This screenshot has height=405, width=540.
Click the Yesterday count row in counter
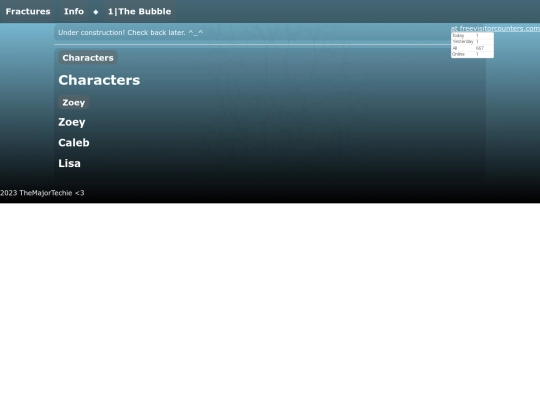tap(472, 41)
